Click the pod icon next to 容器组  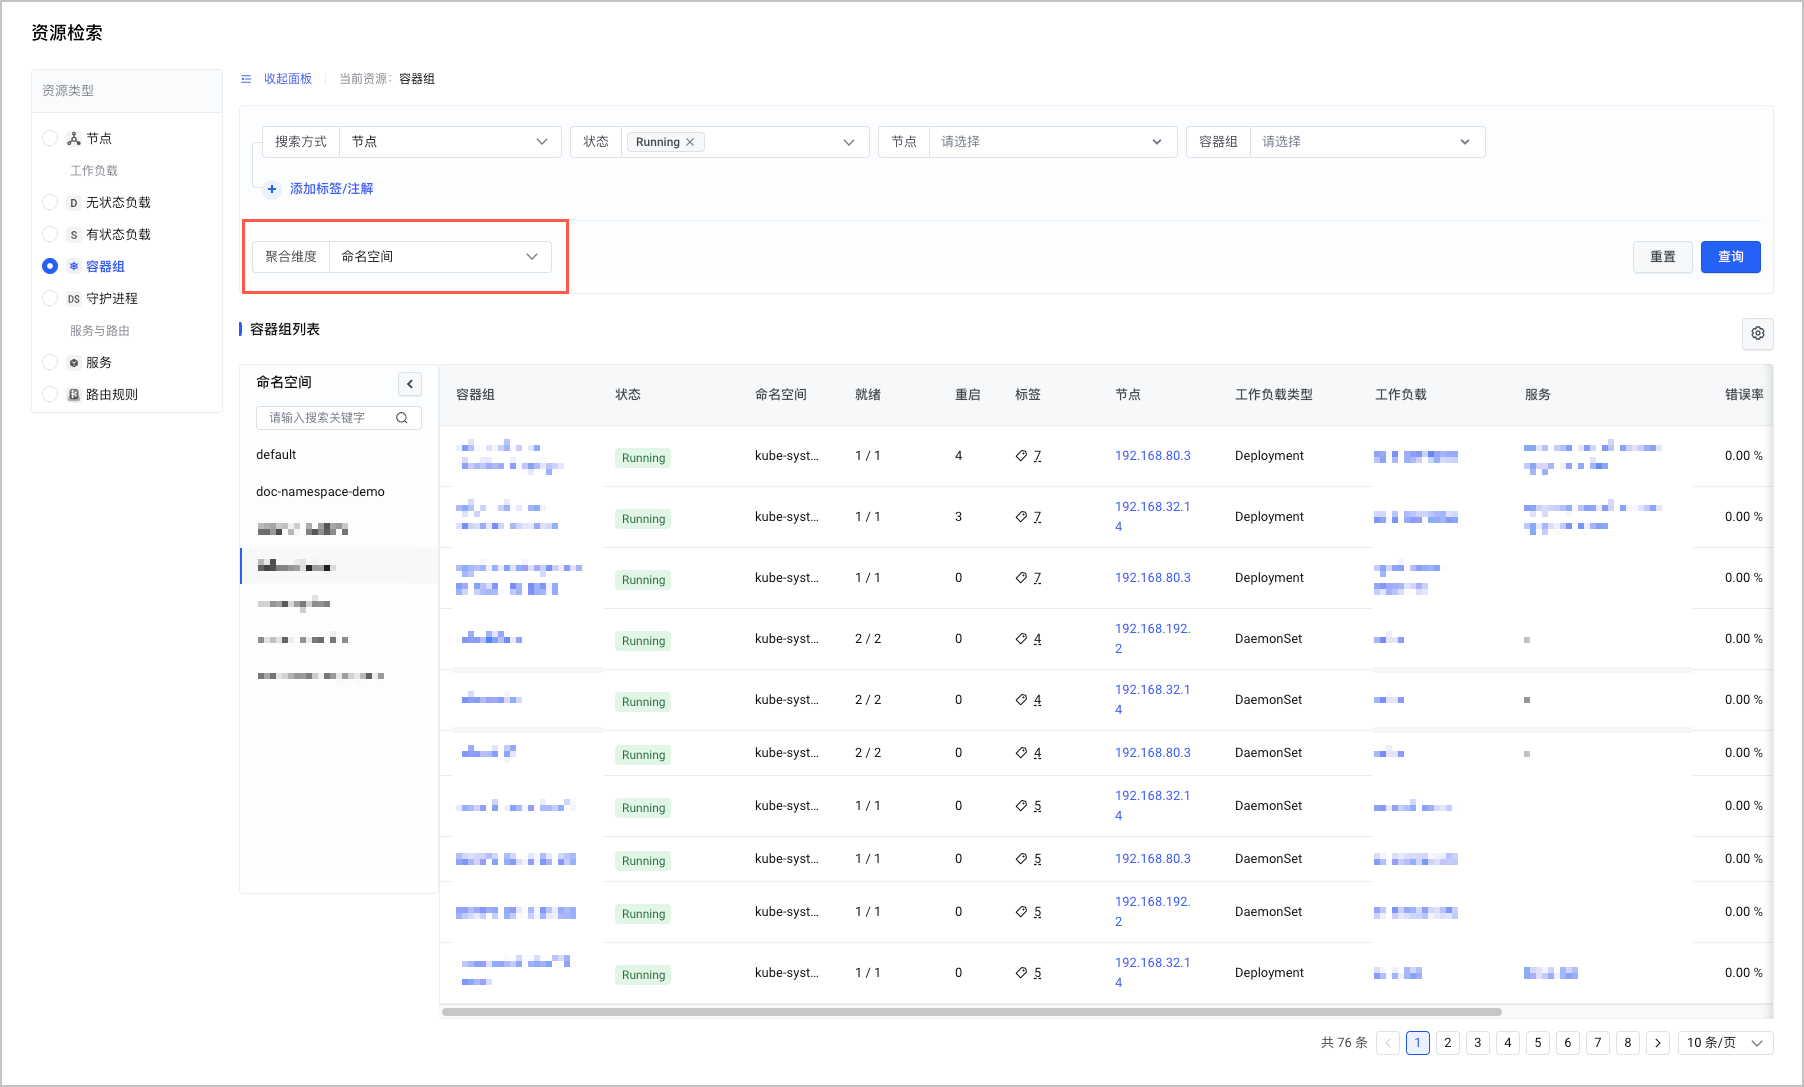pos(74,267)
